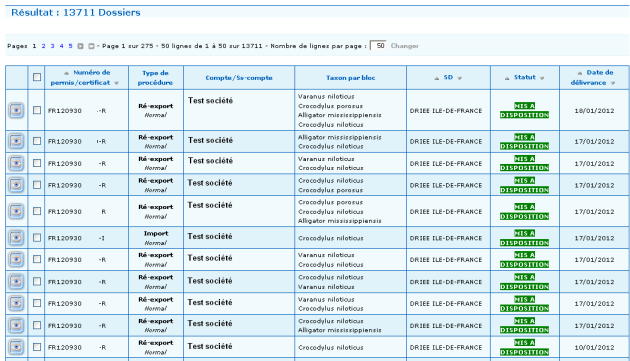Open eye icon for the Import row
This screenshot has height=361, width=630.
(16, 238)
